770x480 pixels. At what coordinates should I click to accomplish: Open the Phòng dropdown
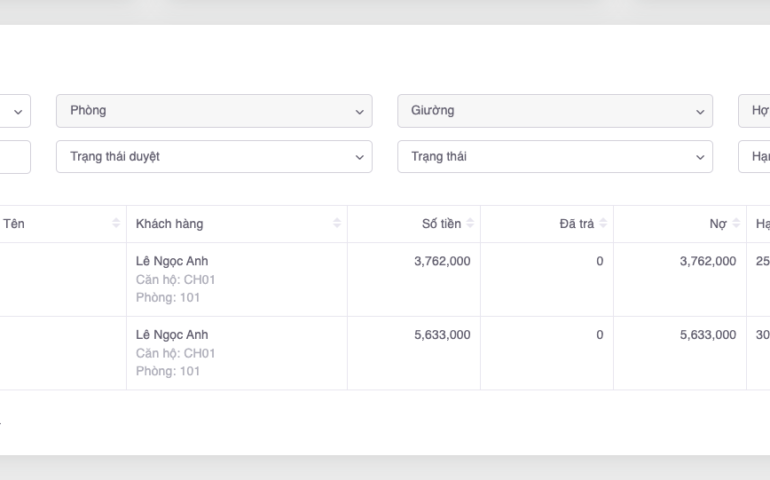coord(214,111)
